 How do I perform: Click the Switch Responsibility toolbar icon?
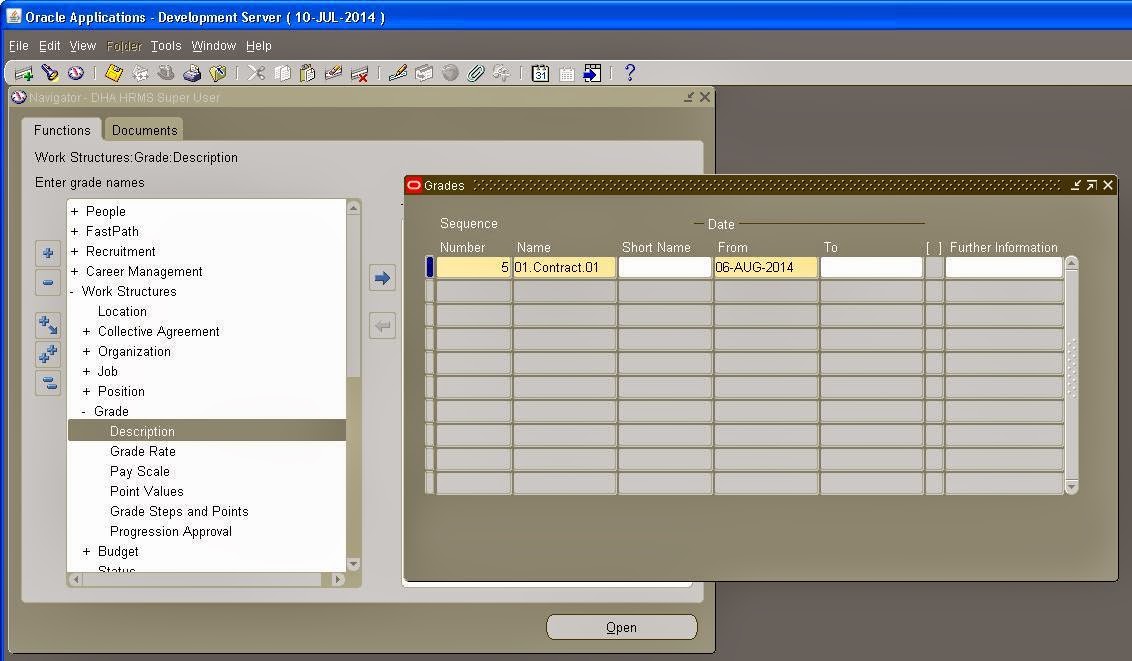(x=166, y=73)
